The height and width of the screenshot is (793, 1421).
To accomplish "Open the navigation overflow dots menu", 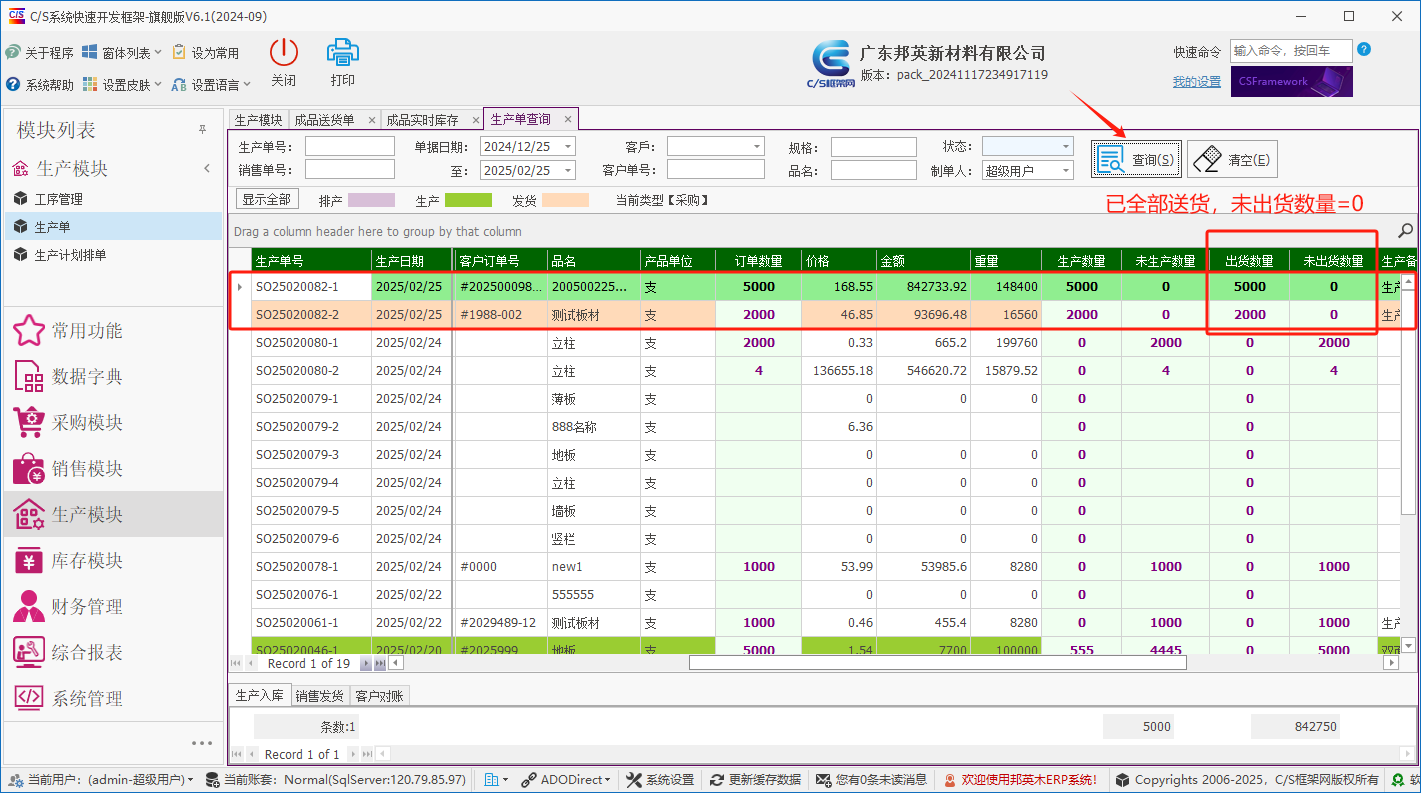I will click(202, 743).
